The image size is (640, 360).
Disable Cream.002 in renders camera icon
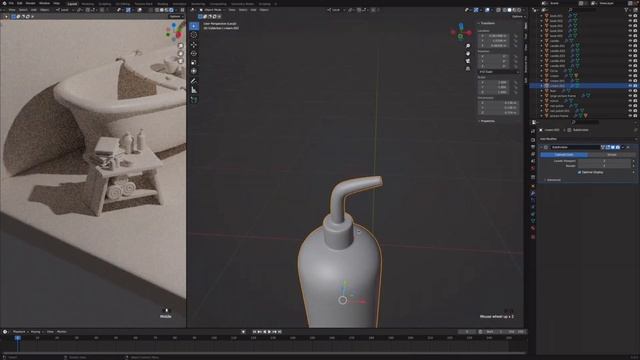pos(635,86)
